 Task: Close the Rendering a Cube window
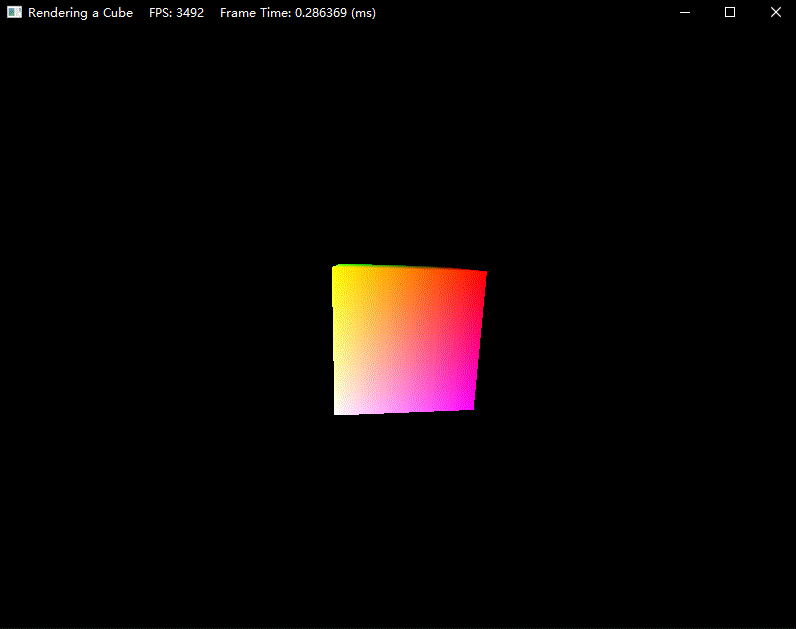pos(775,12)
